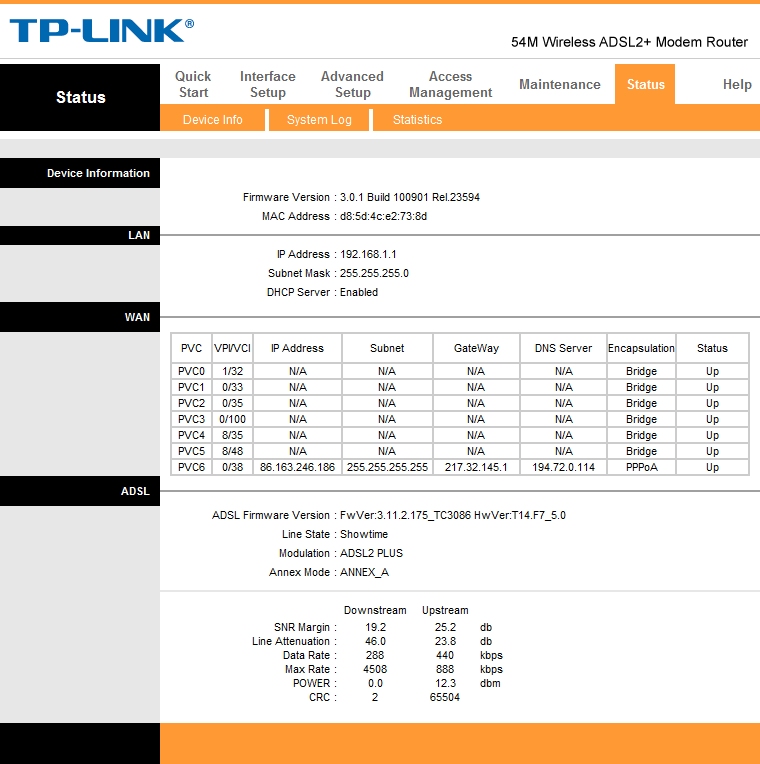Image resolution: width=760 pixels, height=764 pixels.
Task: Click the DNS Server column header
Action: pyautogui.click(x=563, y=348)
